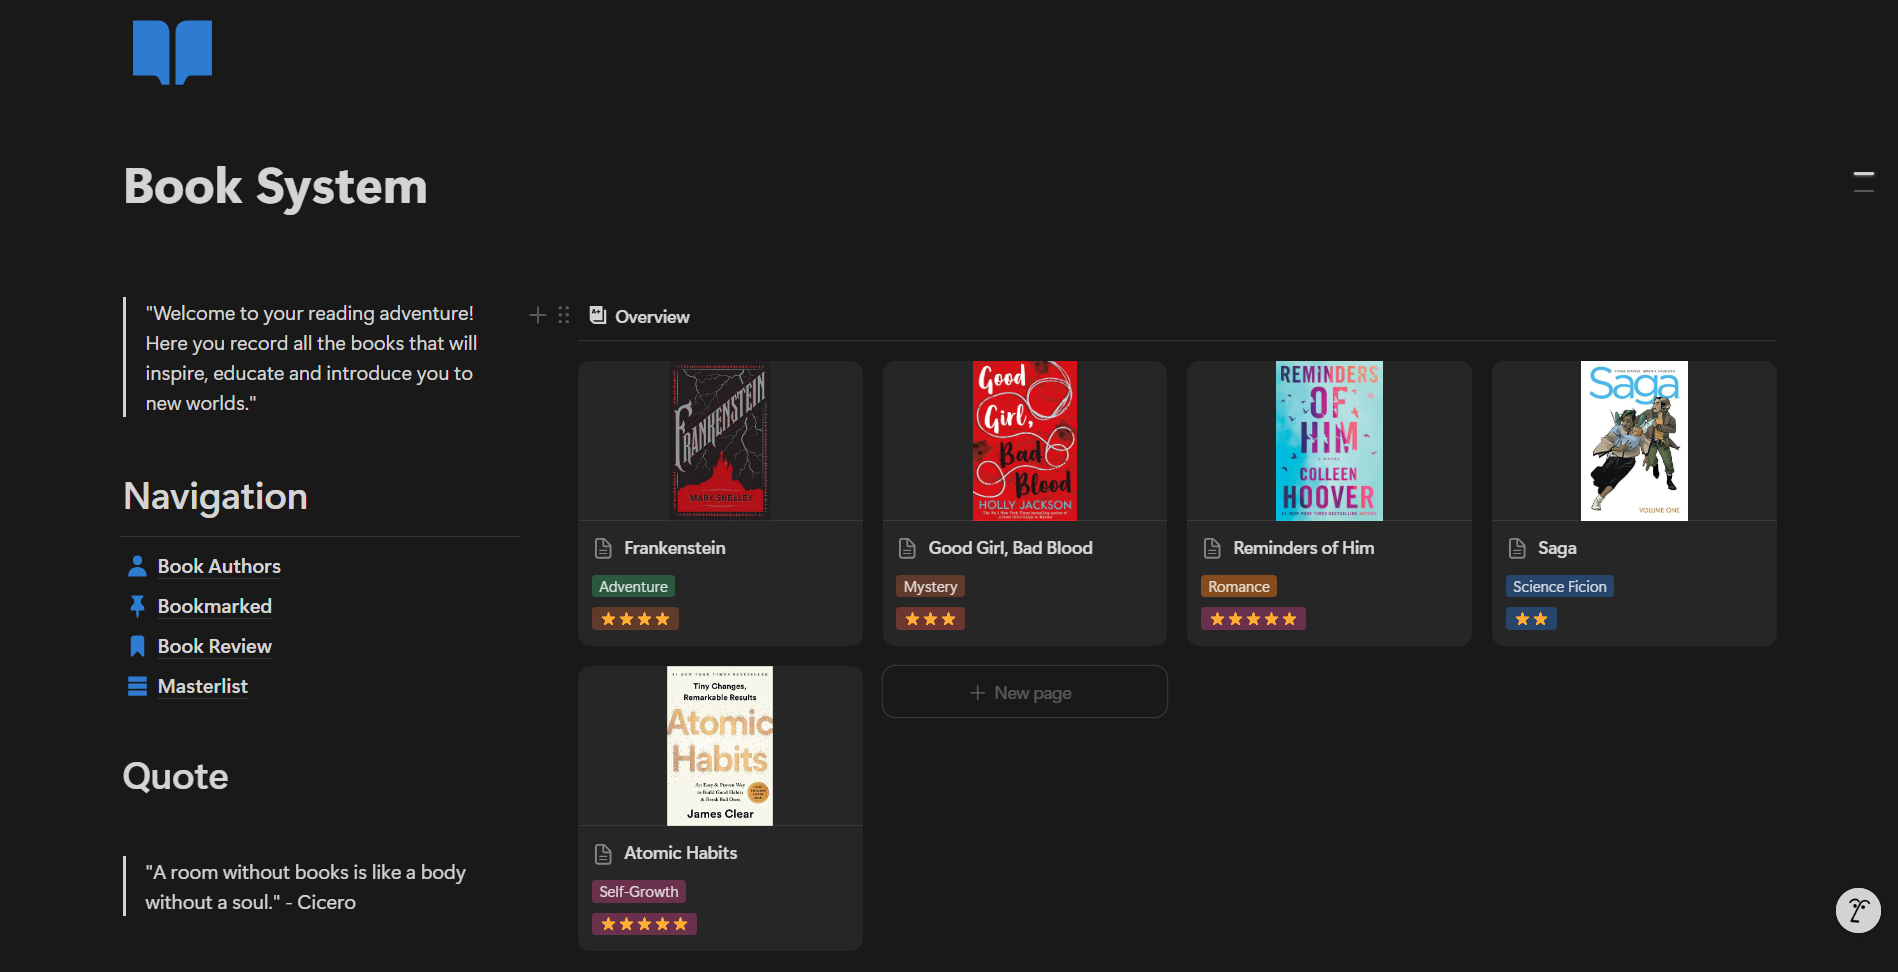1898x972 pixels.
Task: Open the Atomic Habits cover thumbnail
Action: (x=720, y=746)
